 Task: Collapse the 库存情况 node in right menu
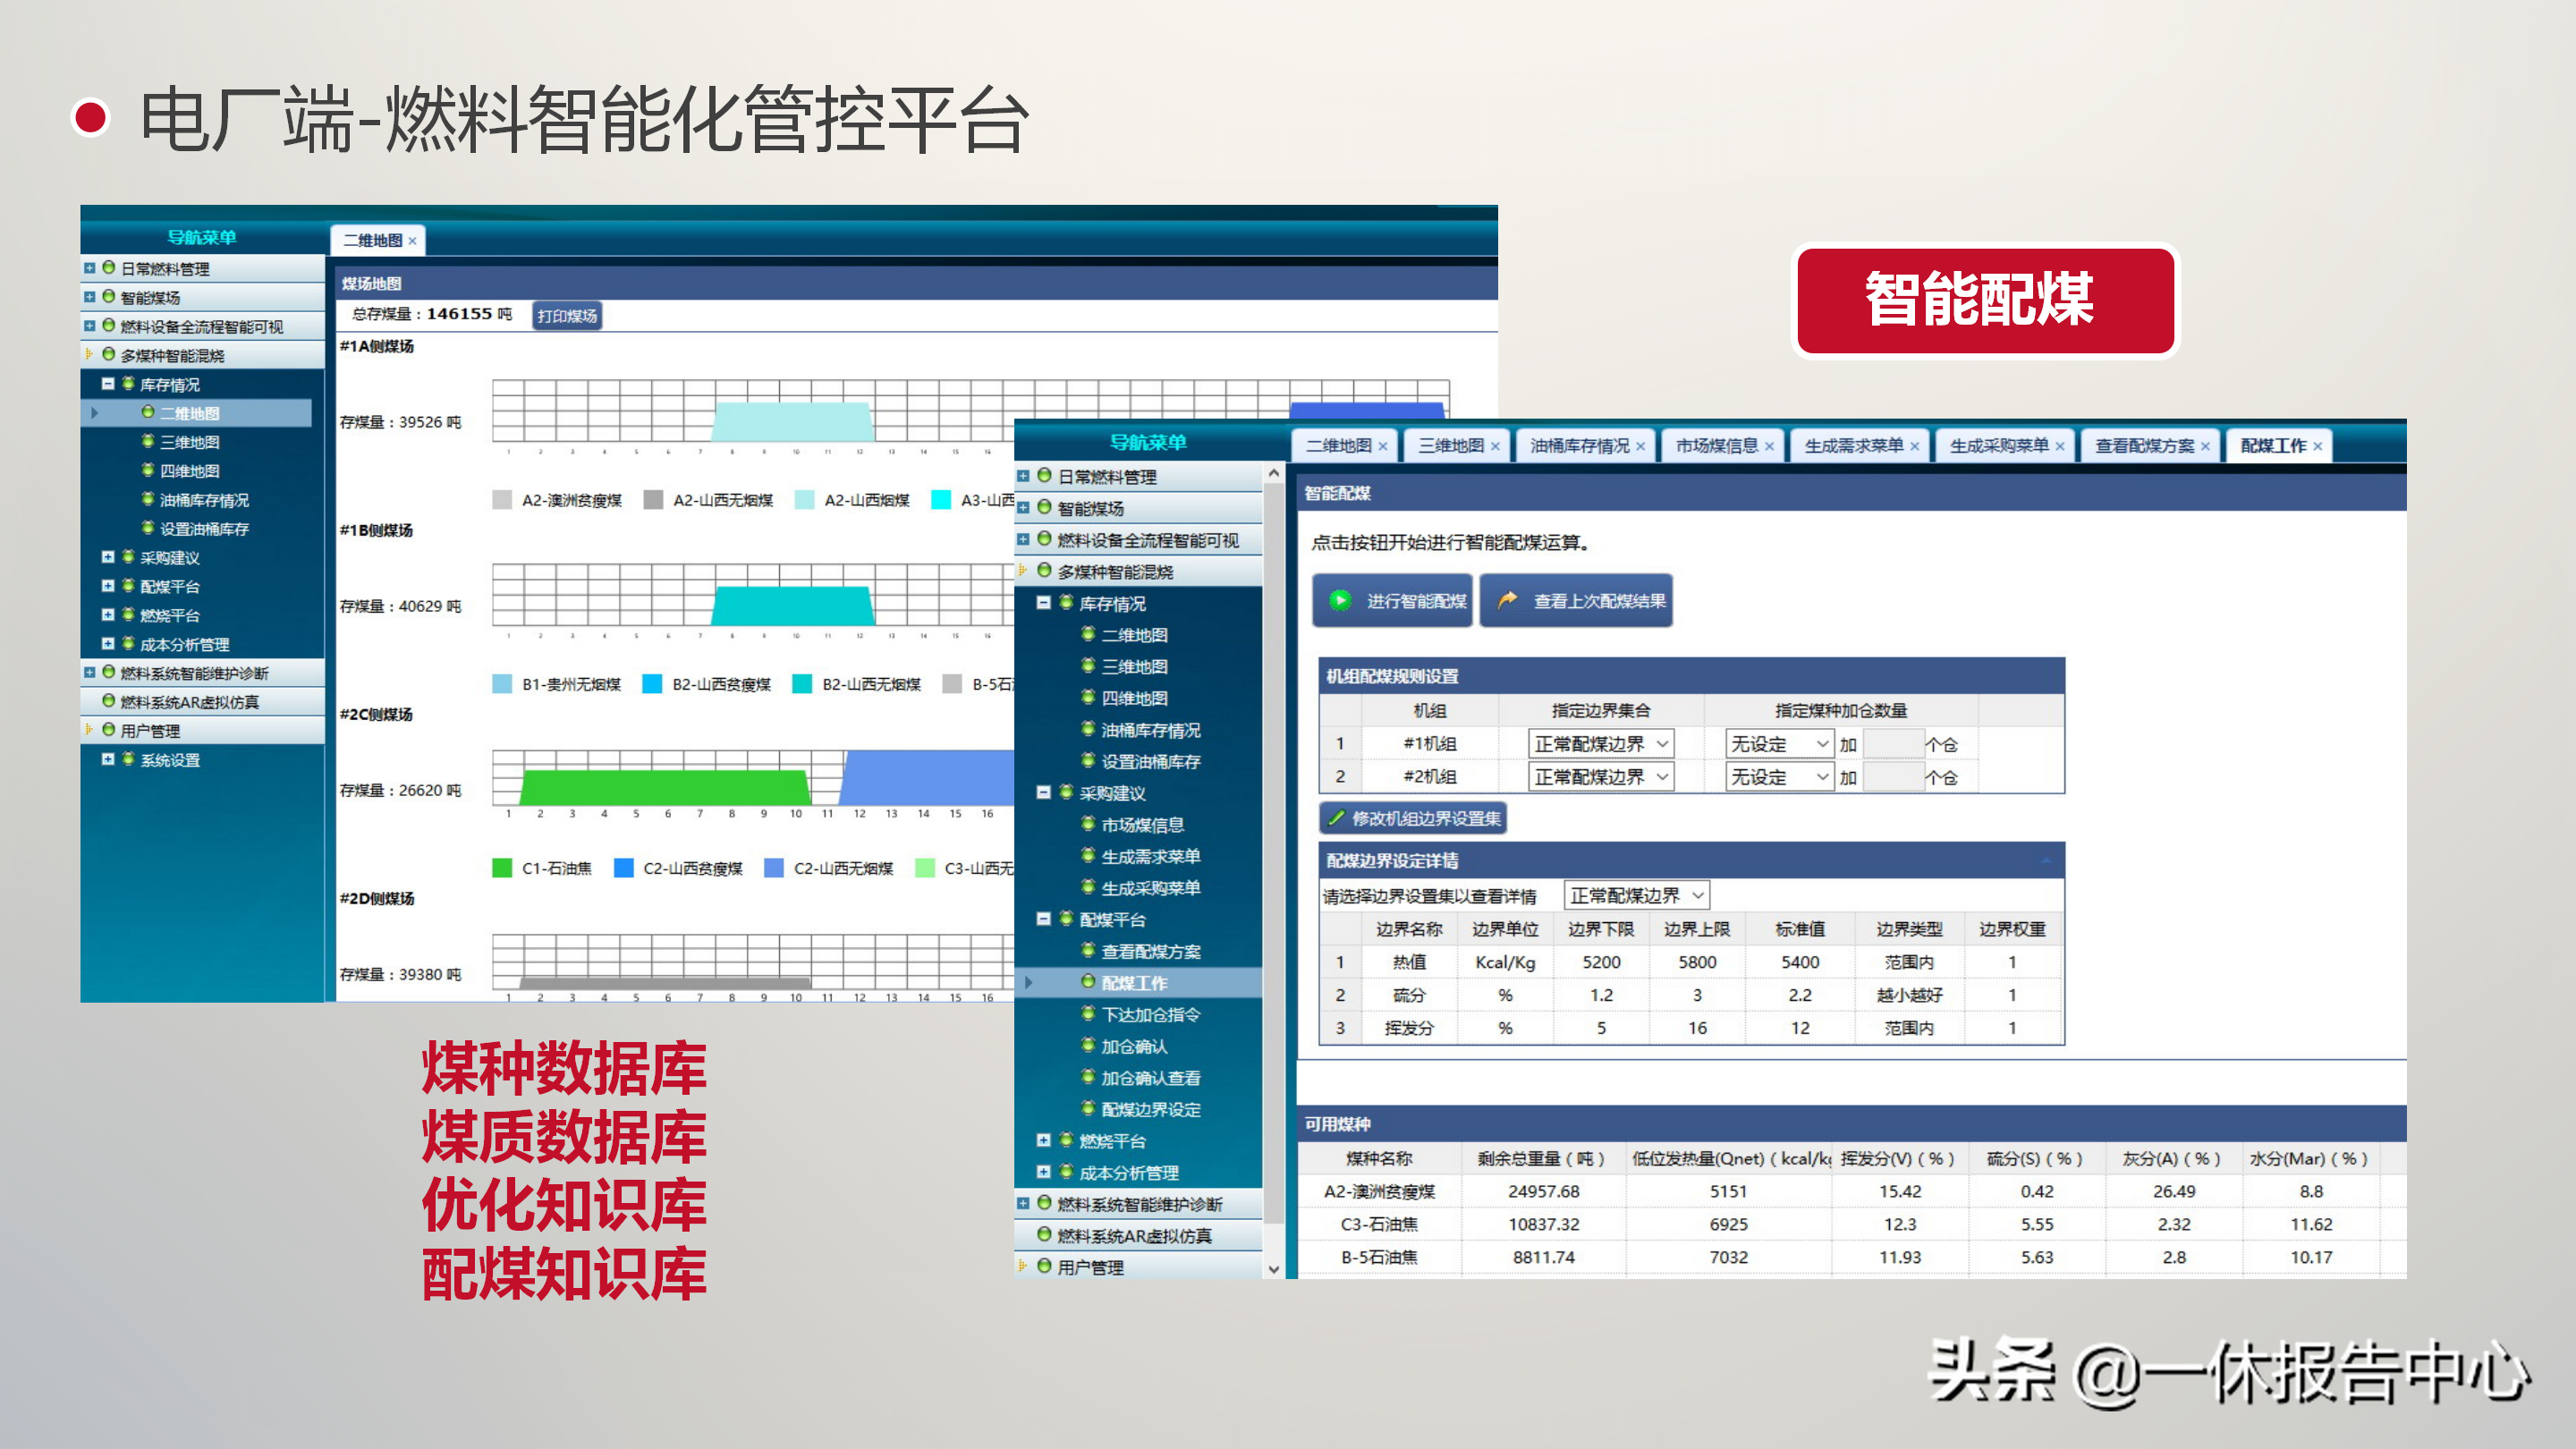(1043, 603)
